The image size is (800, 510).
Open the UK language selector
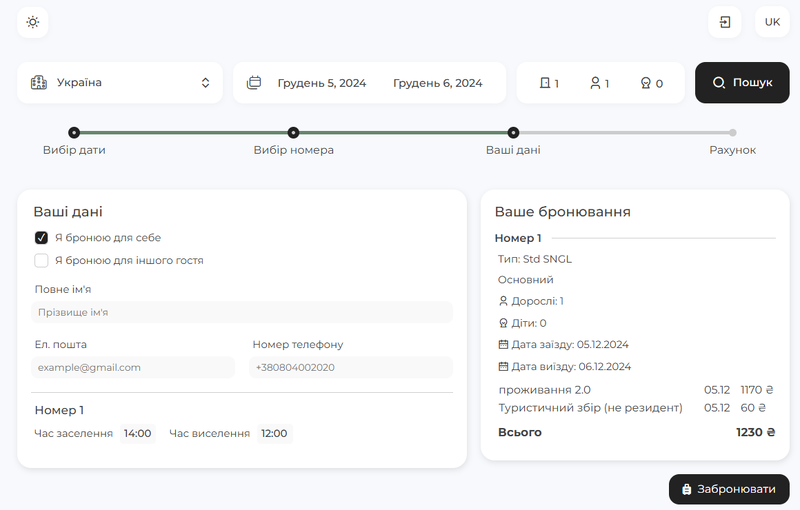[x=772, y=22]
